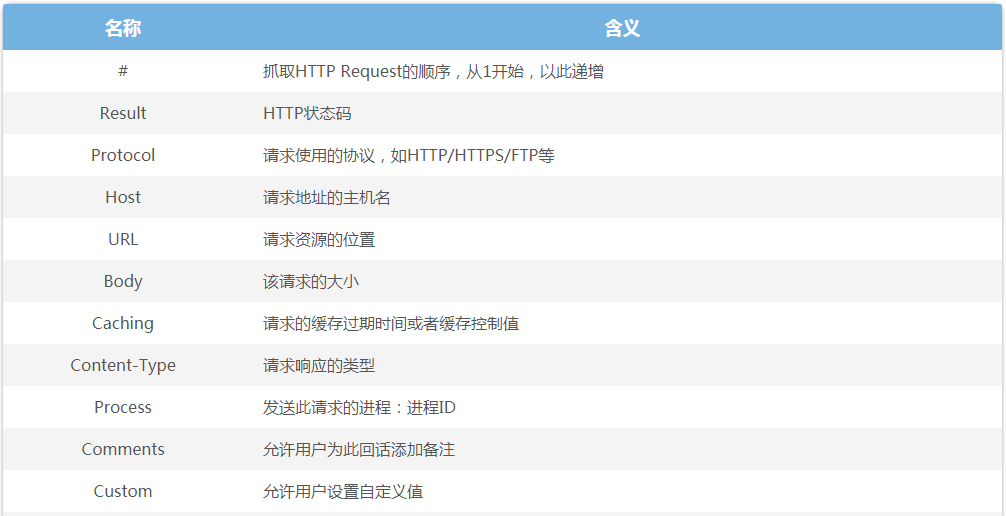Click the description 允许用户设置自定义值
Screen dimensions: 1006x516
click(343, 492)
